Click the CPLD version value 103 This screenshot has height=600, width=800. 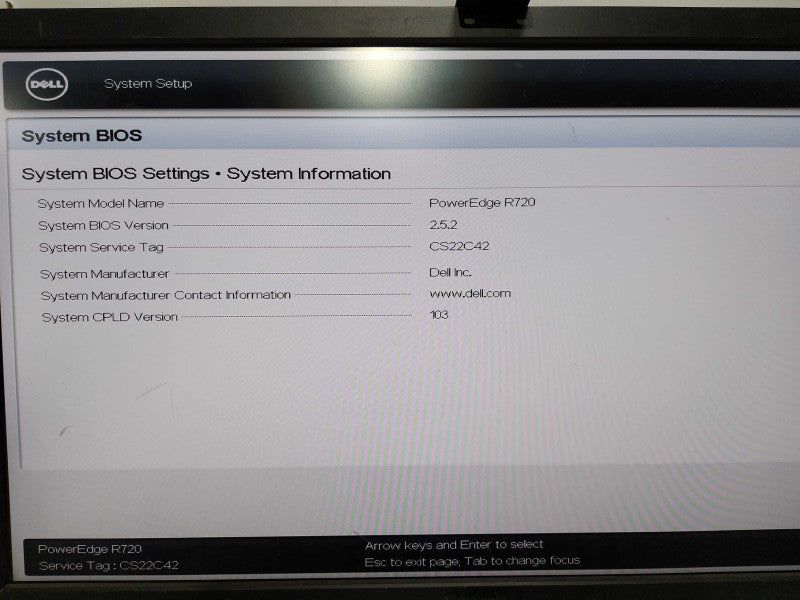[439, 315]
